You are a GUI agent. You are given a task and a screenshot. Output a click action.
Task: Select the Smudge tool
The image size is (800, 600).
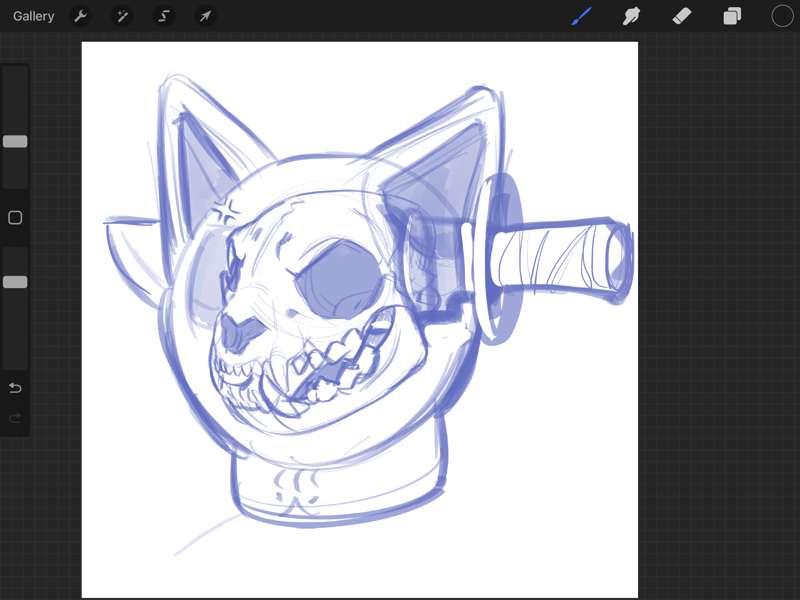(x=631, y=16)
